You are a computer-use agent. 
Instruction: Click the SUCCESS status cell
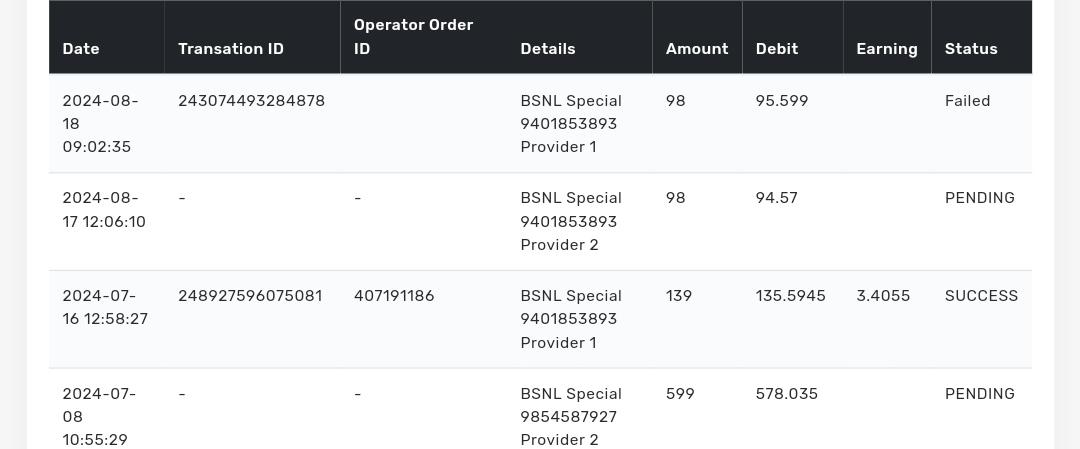tap(981, 296)
